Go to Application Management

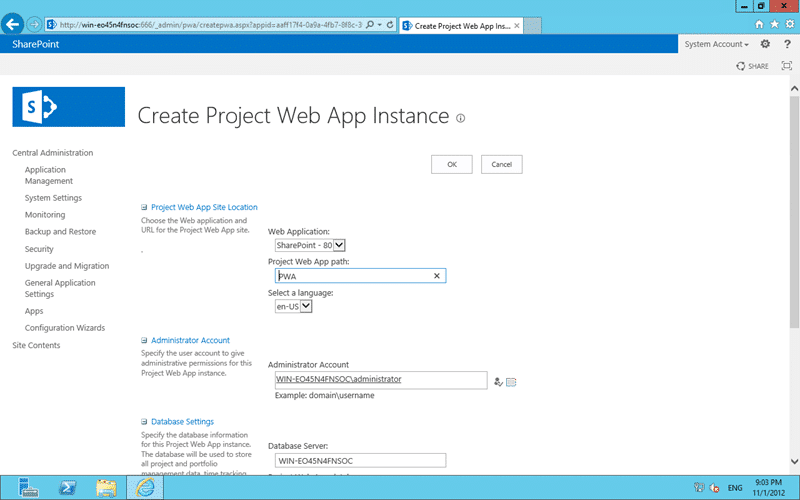49,175
